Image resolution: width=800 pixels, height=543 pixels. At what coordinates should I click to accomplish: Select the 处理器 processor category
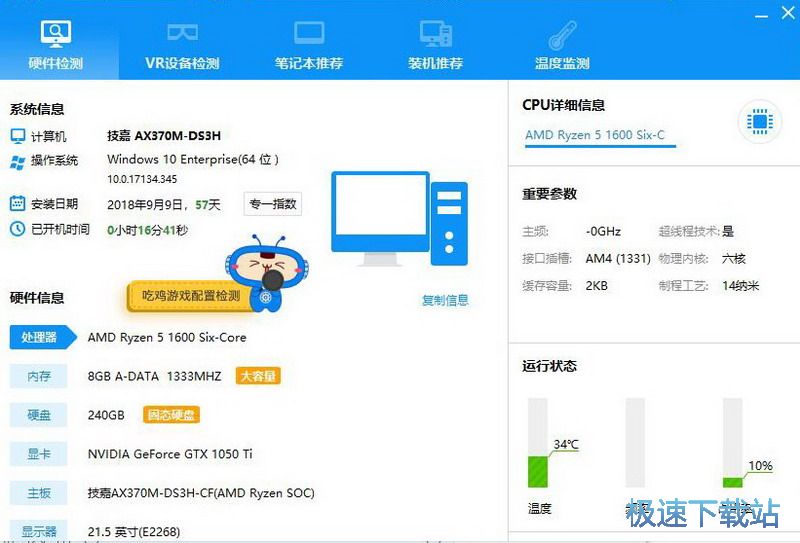[x=42, y=337]
